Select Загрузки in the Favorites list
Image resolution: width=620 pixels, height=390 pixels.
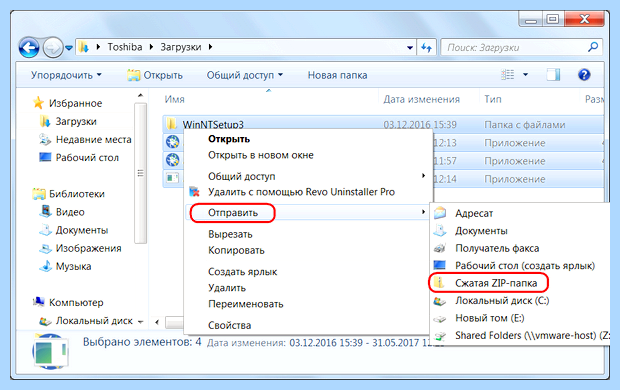pos(68,121)
